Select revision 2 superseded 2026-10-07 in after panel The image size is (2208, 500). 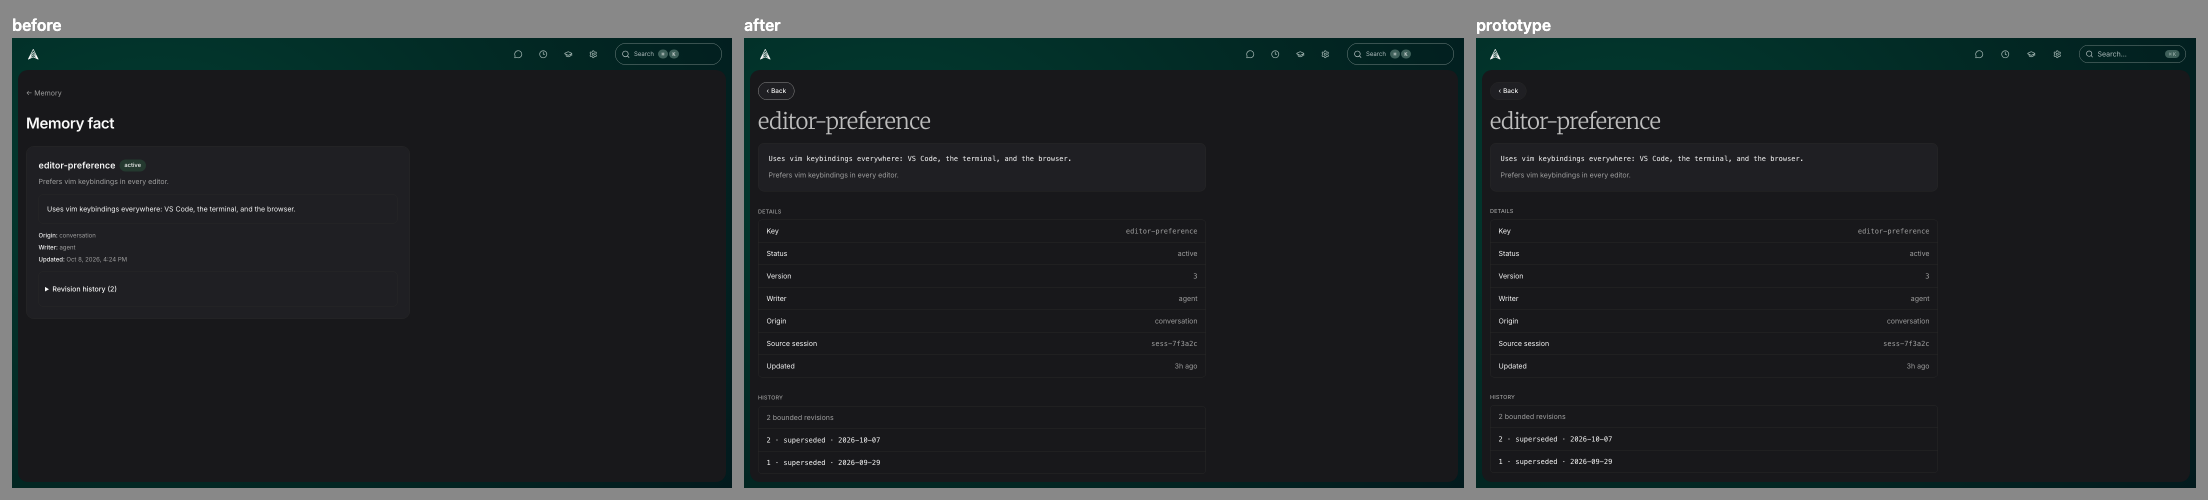982,440
